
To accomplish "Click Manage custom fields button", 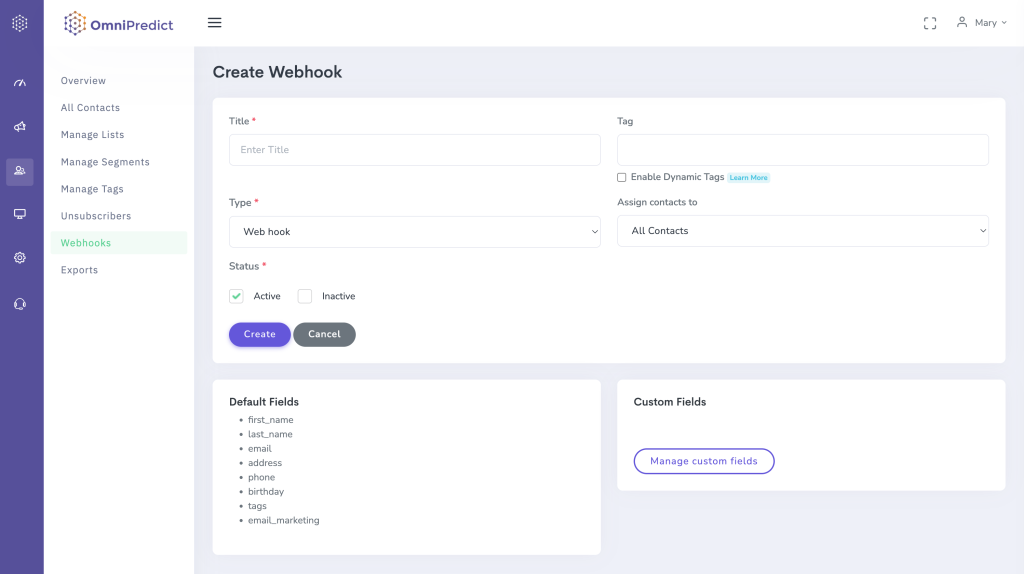I will tap(704, 461).
